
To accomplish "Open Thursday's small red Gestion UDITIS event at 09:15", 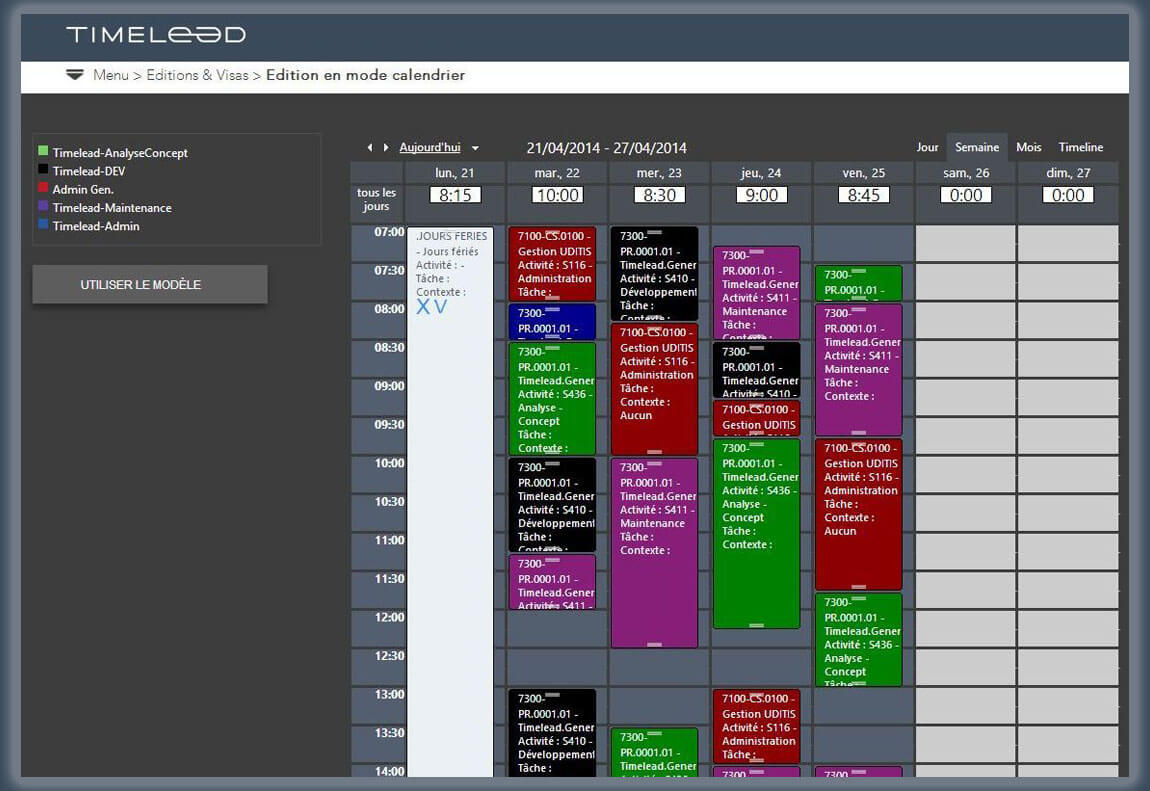I will pyautogui.click(x=756, y=419).
